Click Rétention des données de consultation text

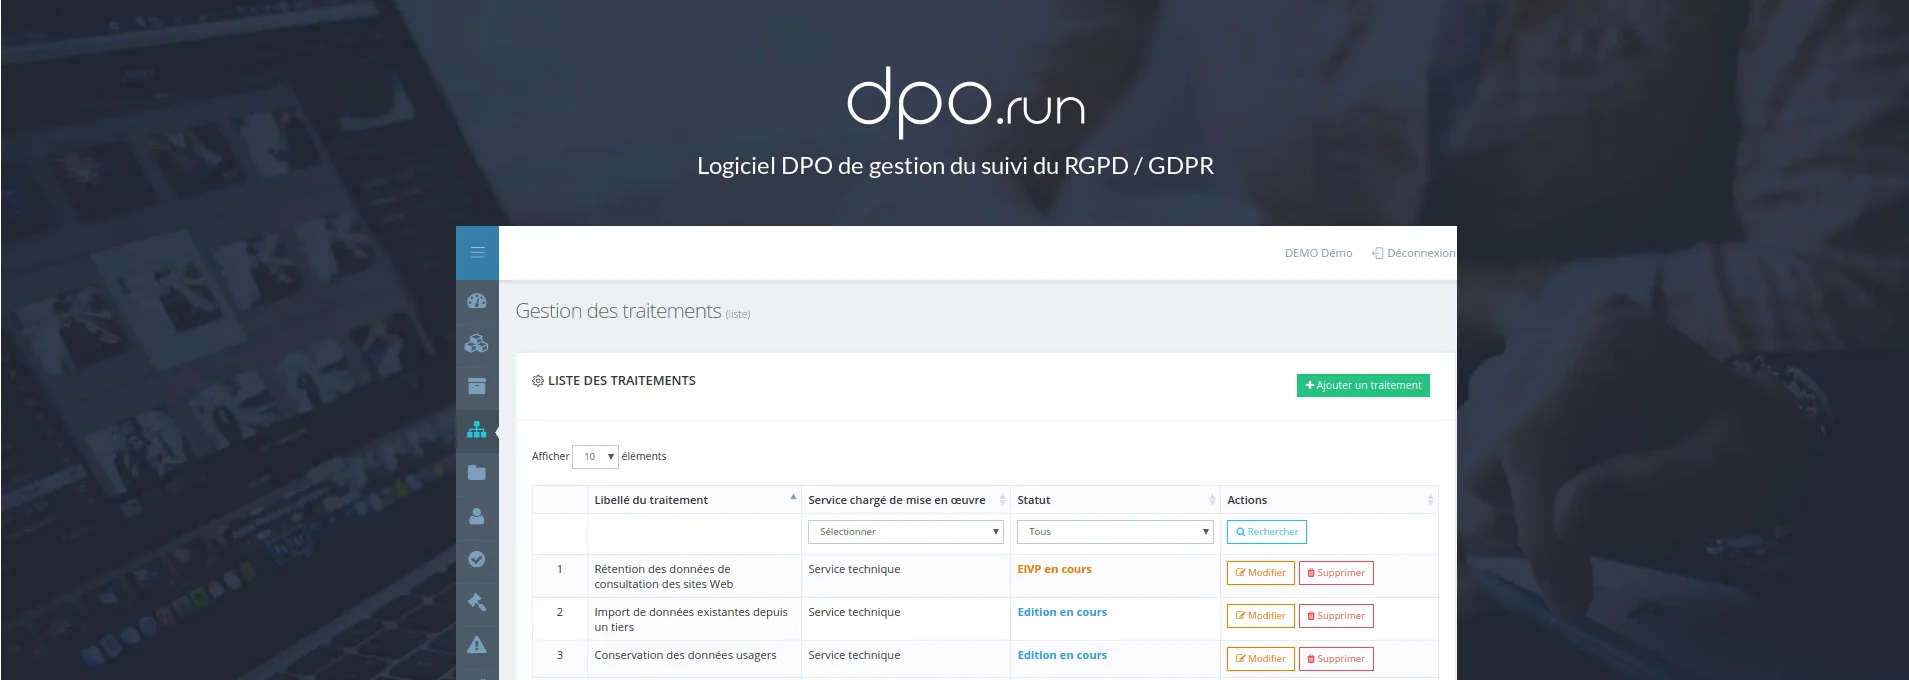point(663,576)
